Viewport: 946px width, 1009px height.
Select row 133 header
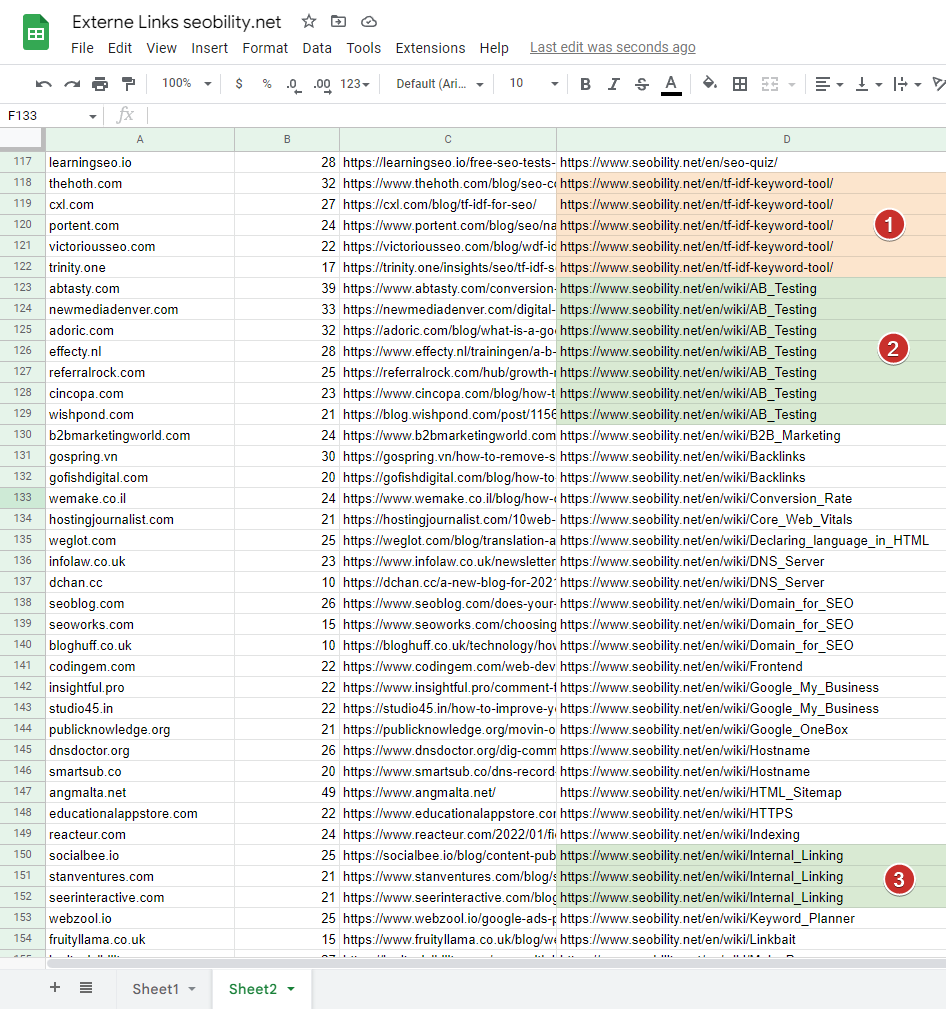coord(23,498)
